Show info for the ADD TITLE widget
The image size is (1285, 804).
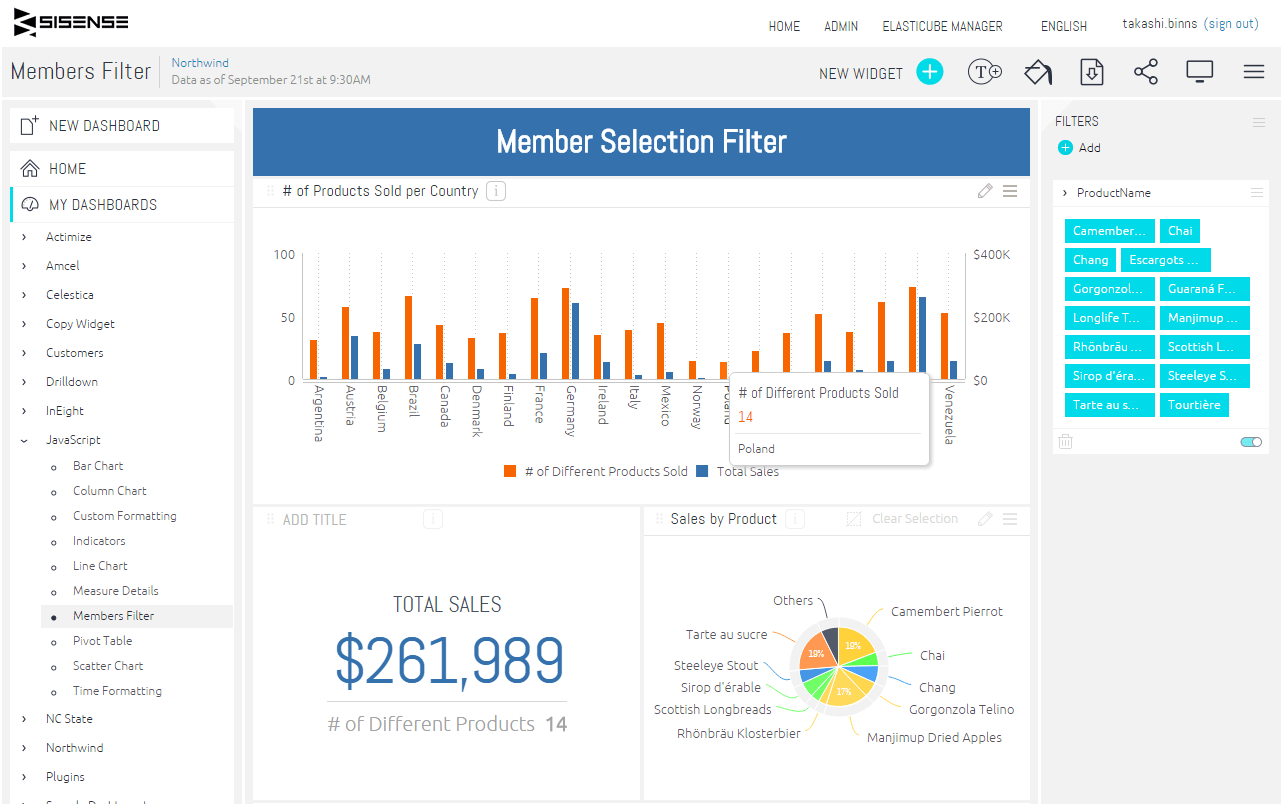pyautogui.click(x=433, y=519)
